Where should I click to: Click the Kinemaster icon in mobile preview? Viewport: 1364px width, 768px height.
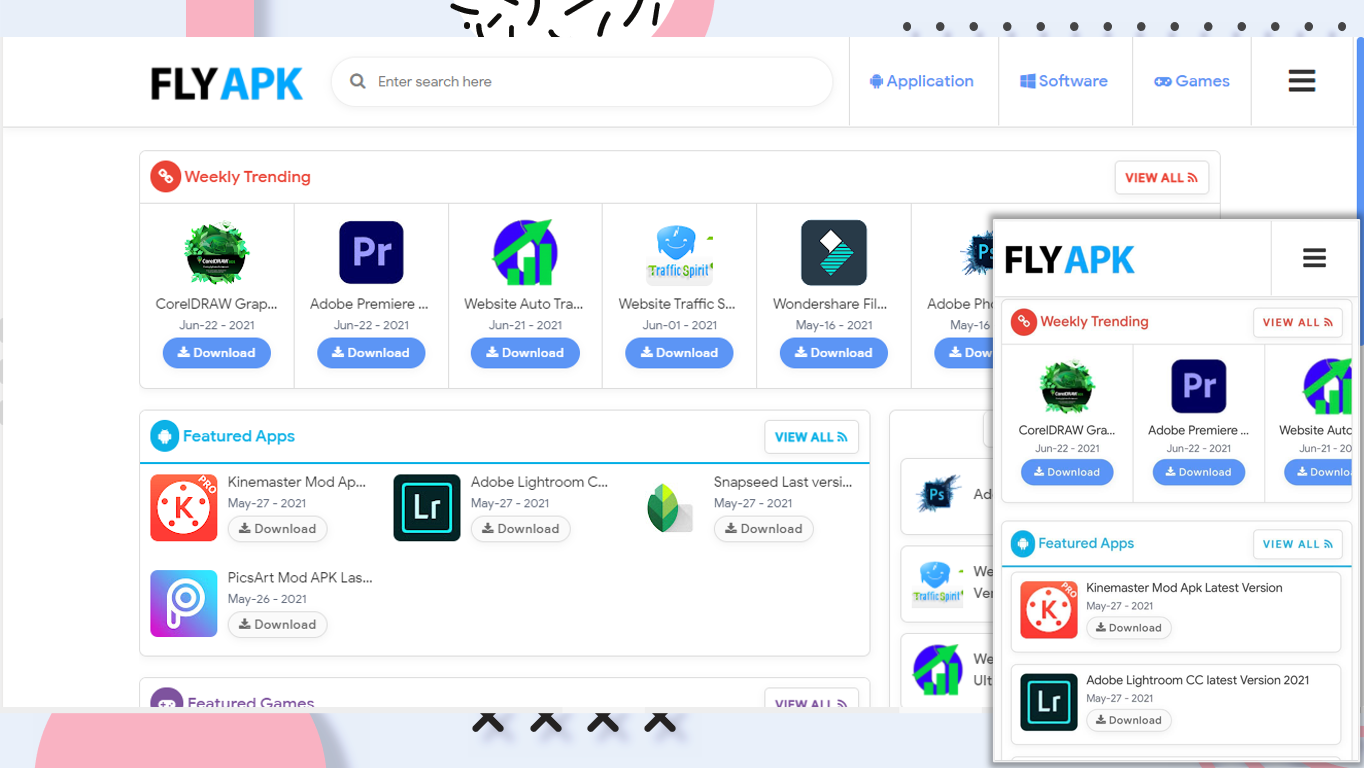(x=1049, y=610)
